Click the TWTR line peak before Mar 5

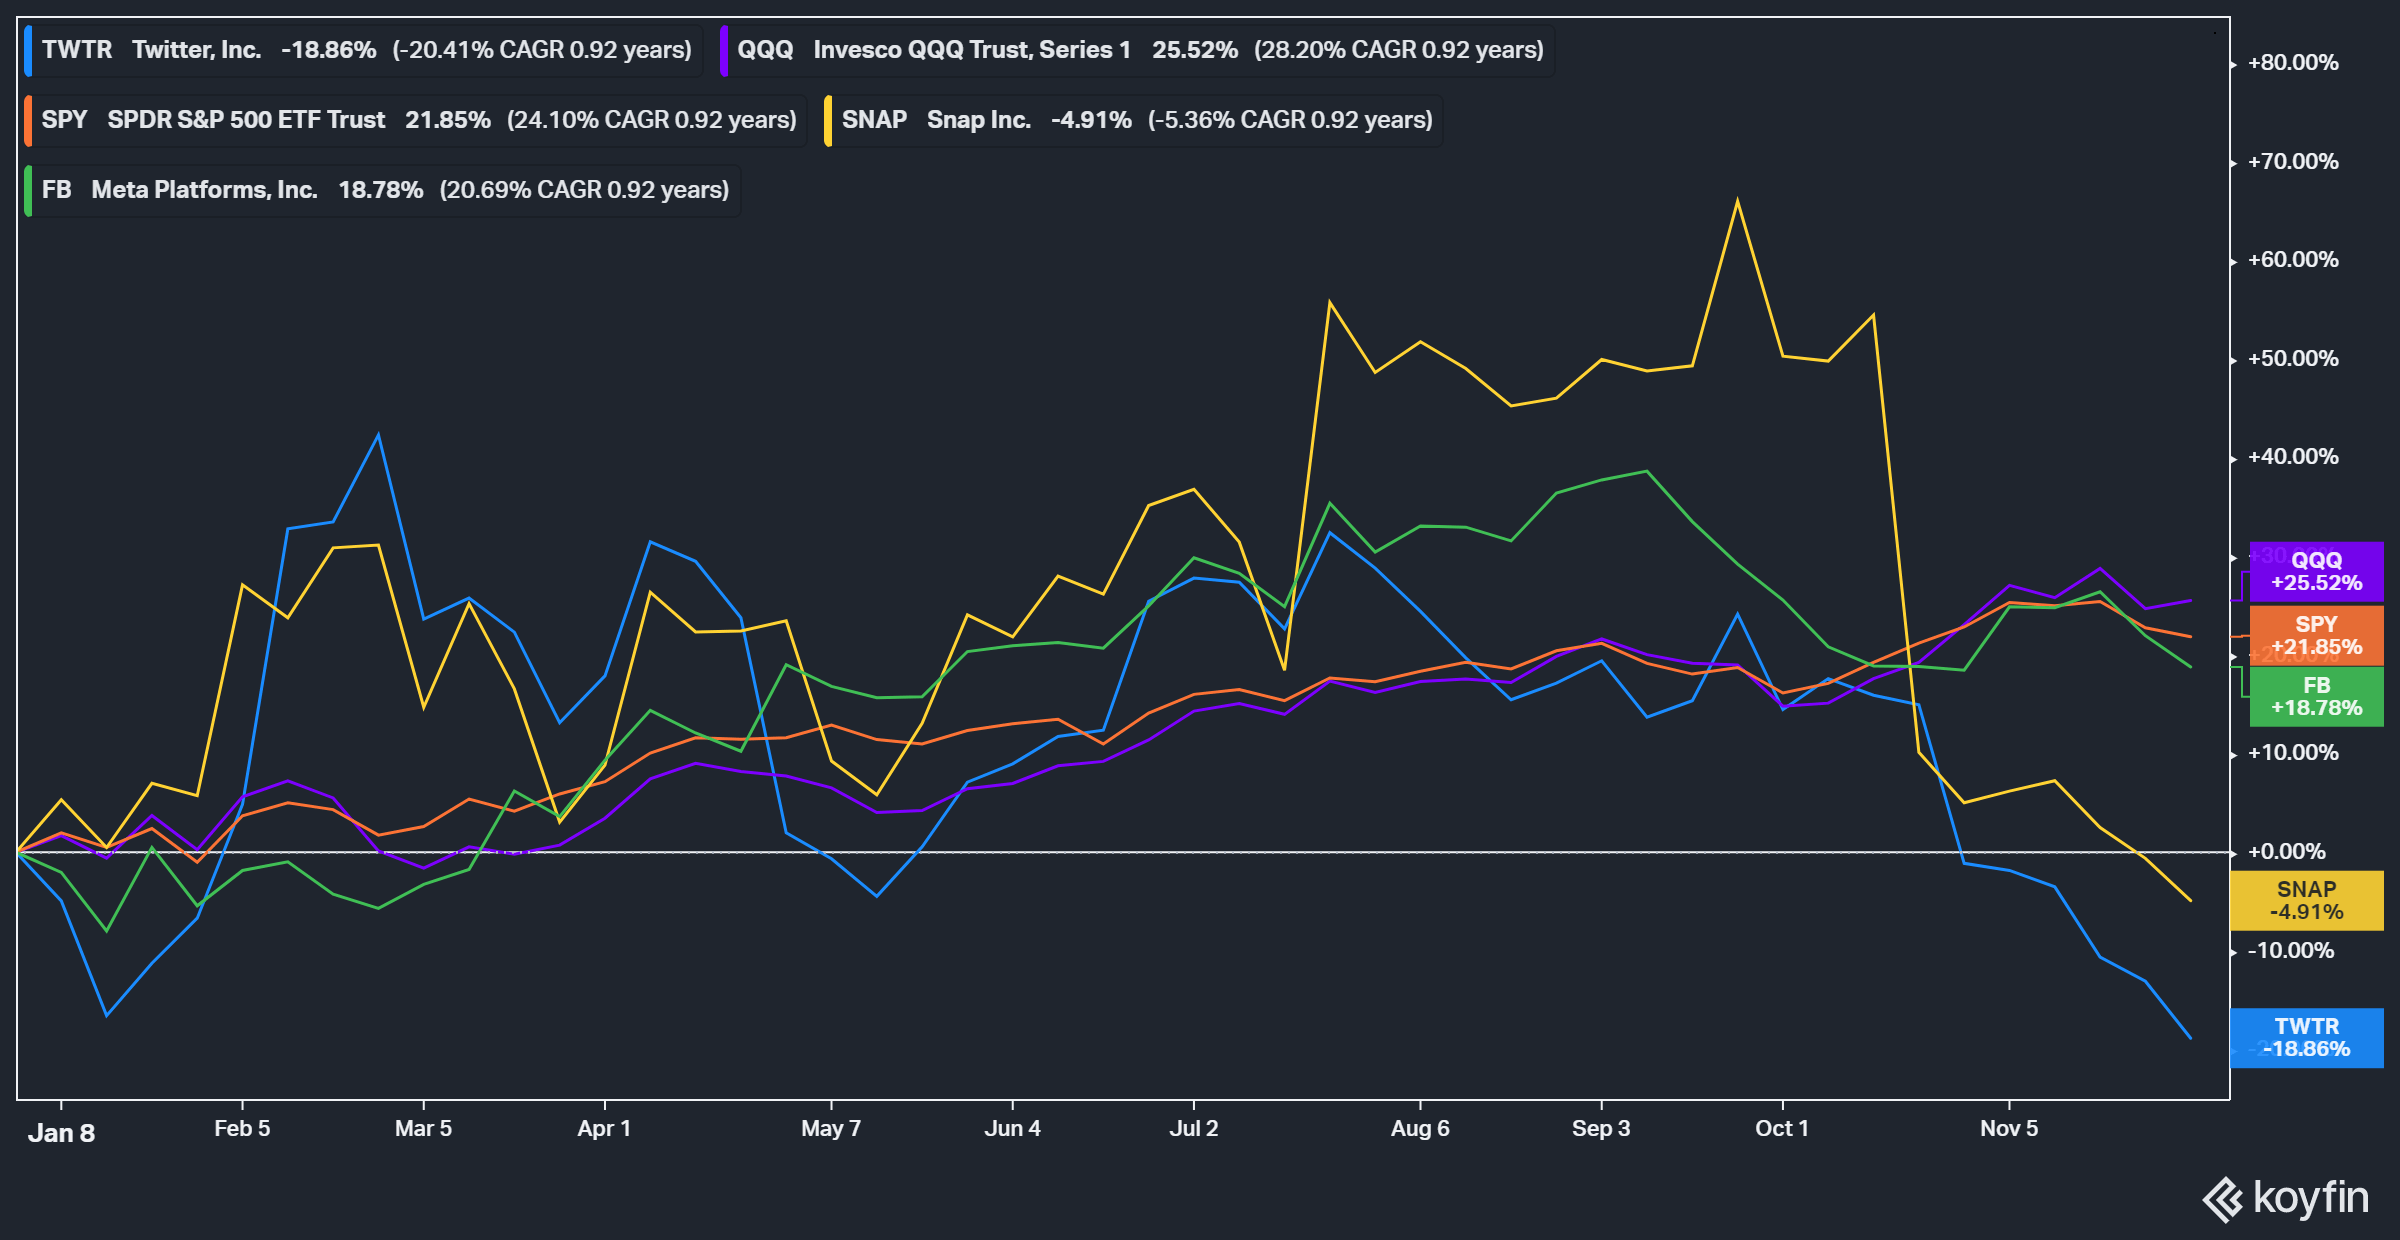click(378, 435)
